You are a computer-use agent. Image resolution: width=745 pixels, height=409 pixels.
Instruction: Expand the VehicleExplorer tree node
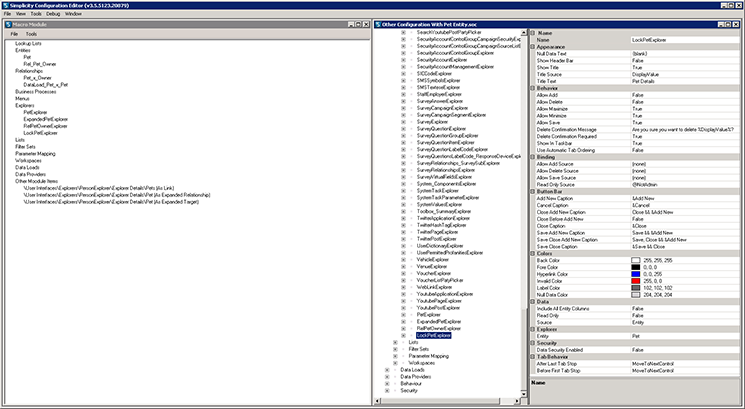point(402,258)
